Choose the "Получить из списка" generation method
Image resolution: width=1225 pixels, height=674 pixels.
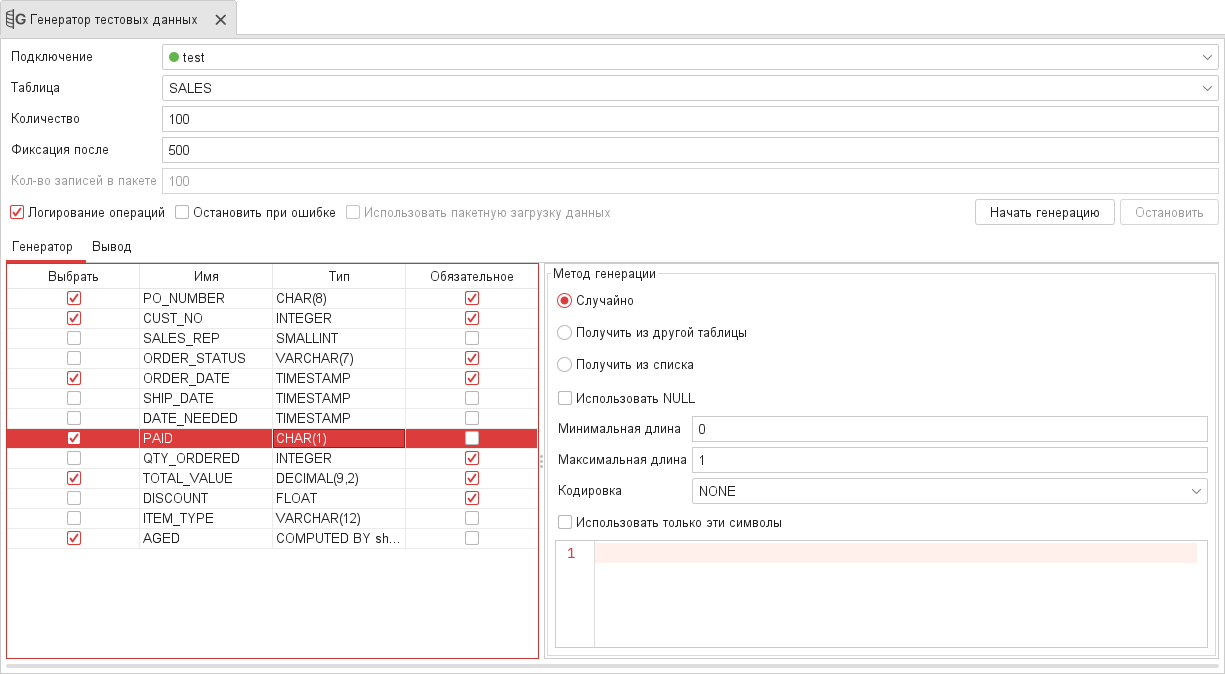click(564, 364)
